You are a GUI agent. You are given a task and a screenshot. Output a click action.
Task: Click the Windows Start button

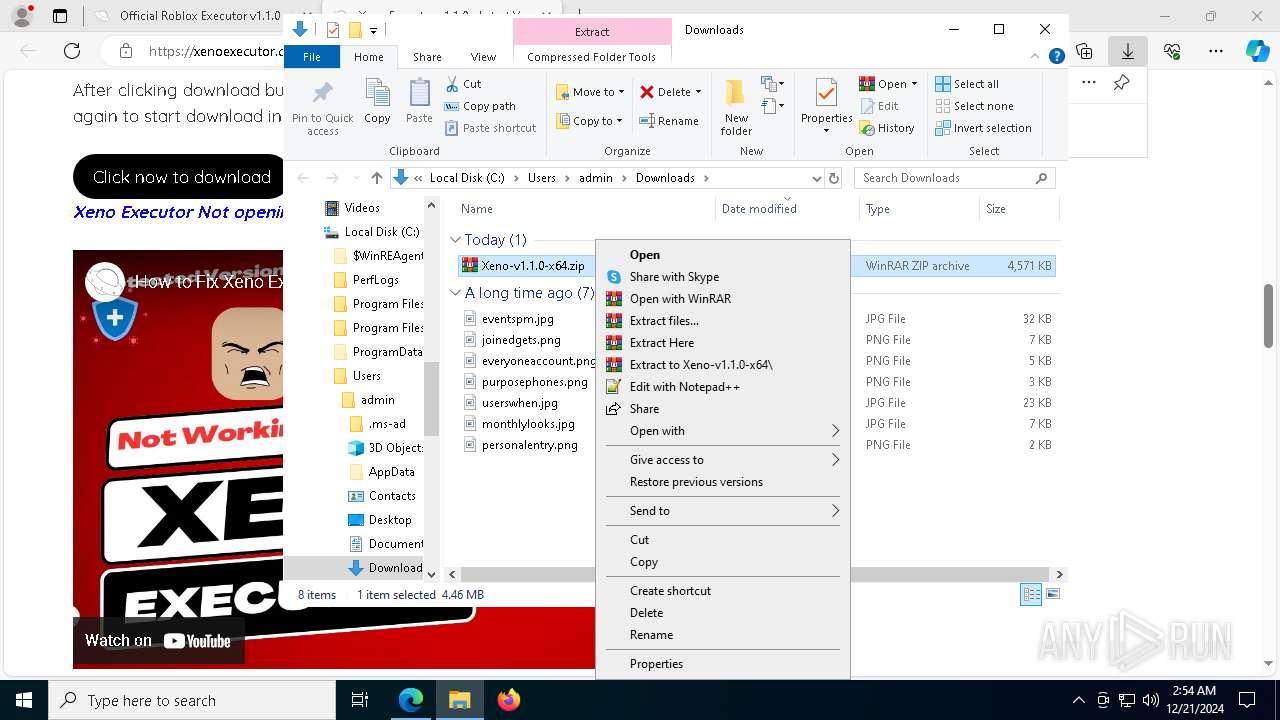click(x=24, y=700)
